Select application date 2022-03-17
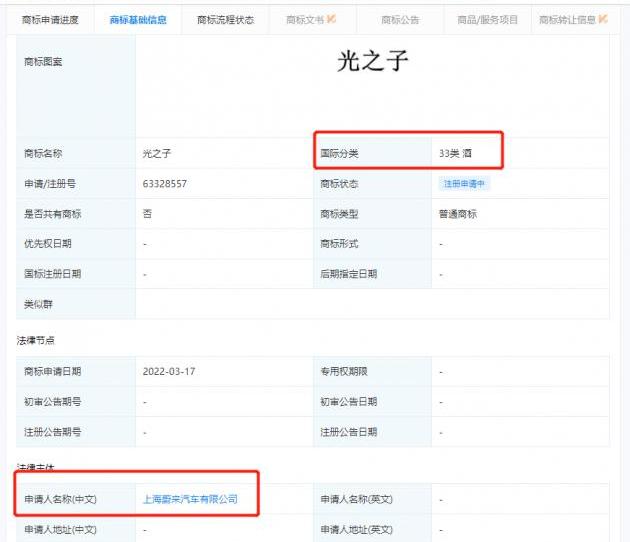This screenshot has height=542, width=630. point(169,371)
